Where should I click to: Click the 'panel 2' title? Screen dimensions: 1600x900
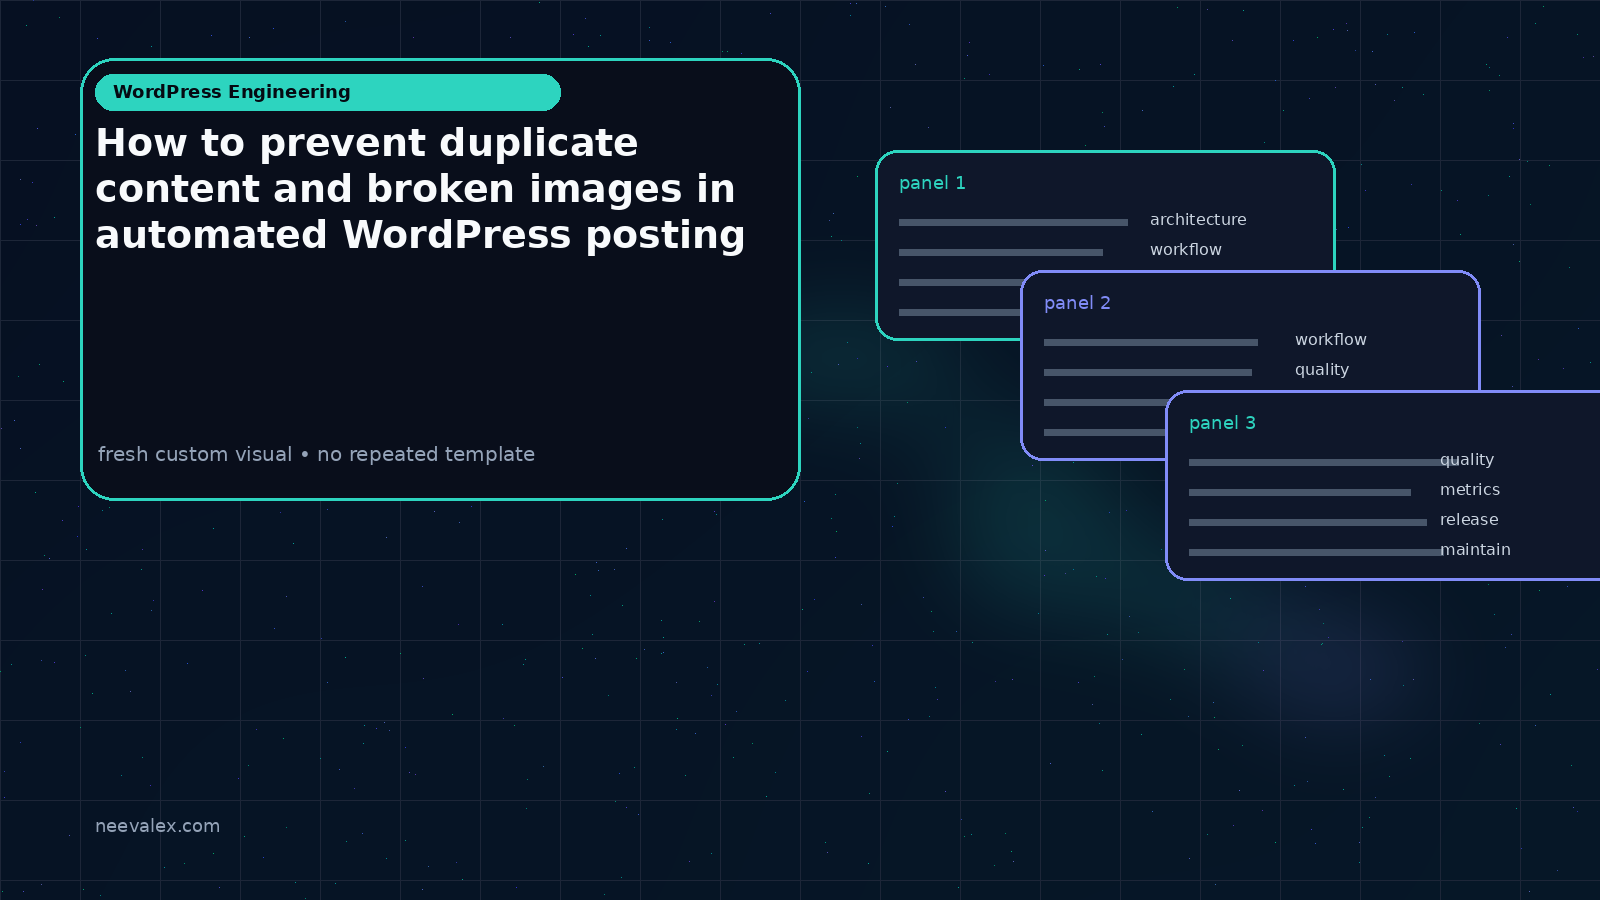coord(1077,303)
